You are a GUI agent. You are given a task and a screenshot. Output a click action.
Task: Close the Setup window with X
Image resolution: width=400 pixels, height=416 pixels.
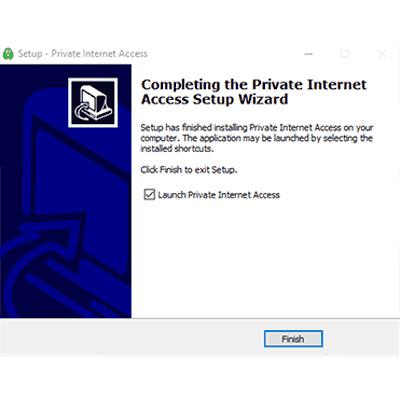(x=382, y=54)
